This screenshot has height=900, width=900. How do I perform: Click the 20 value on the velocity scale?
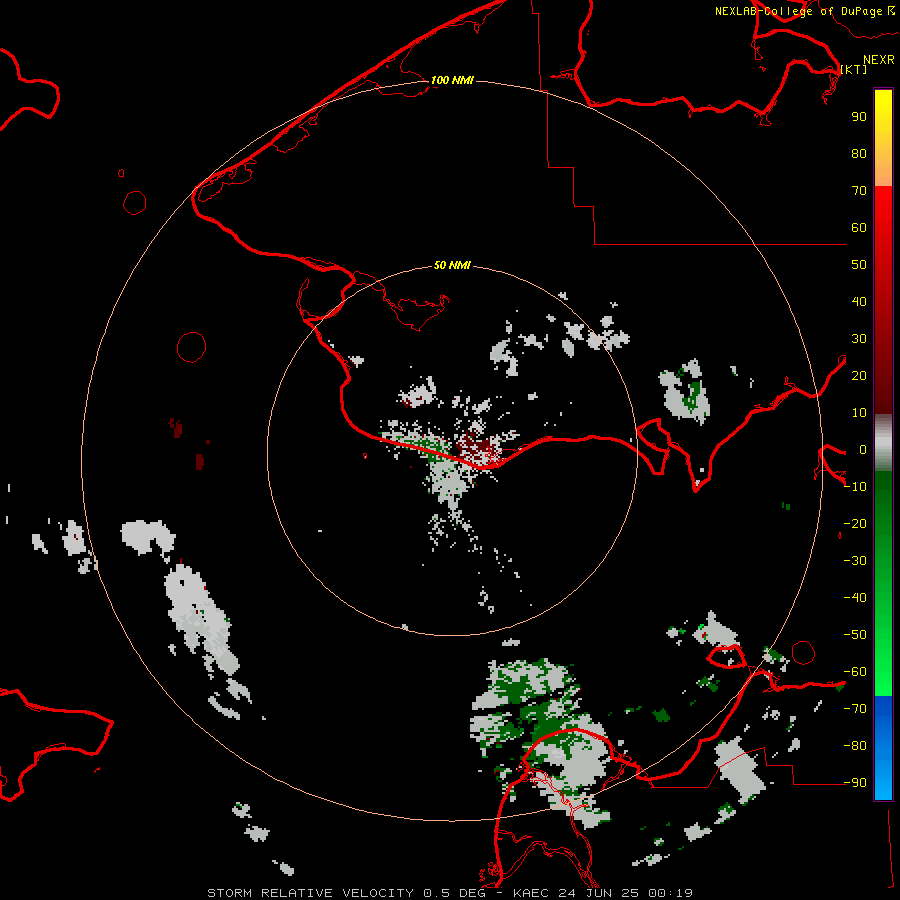click(x=859, y=375)
